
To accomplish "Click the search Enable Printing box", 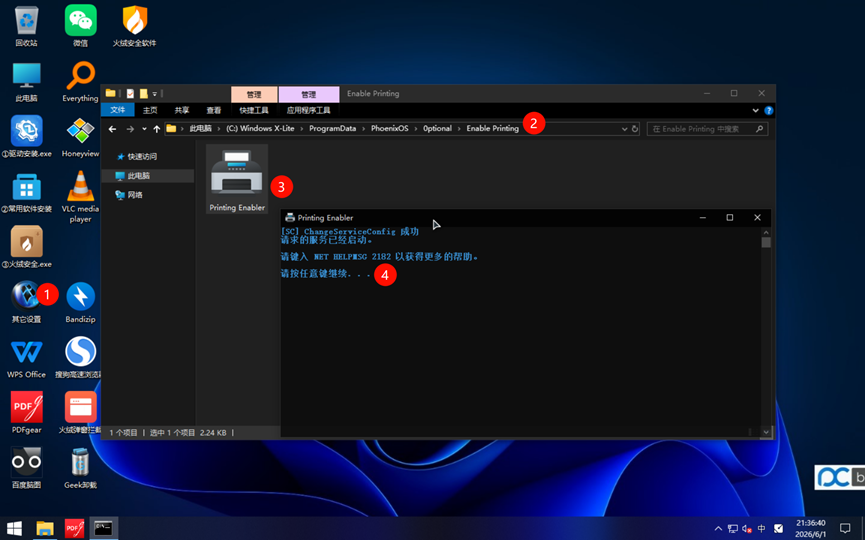I will coord(707,129).
